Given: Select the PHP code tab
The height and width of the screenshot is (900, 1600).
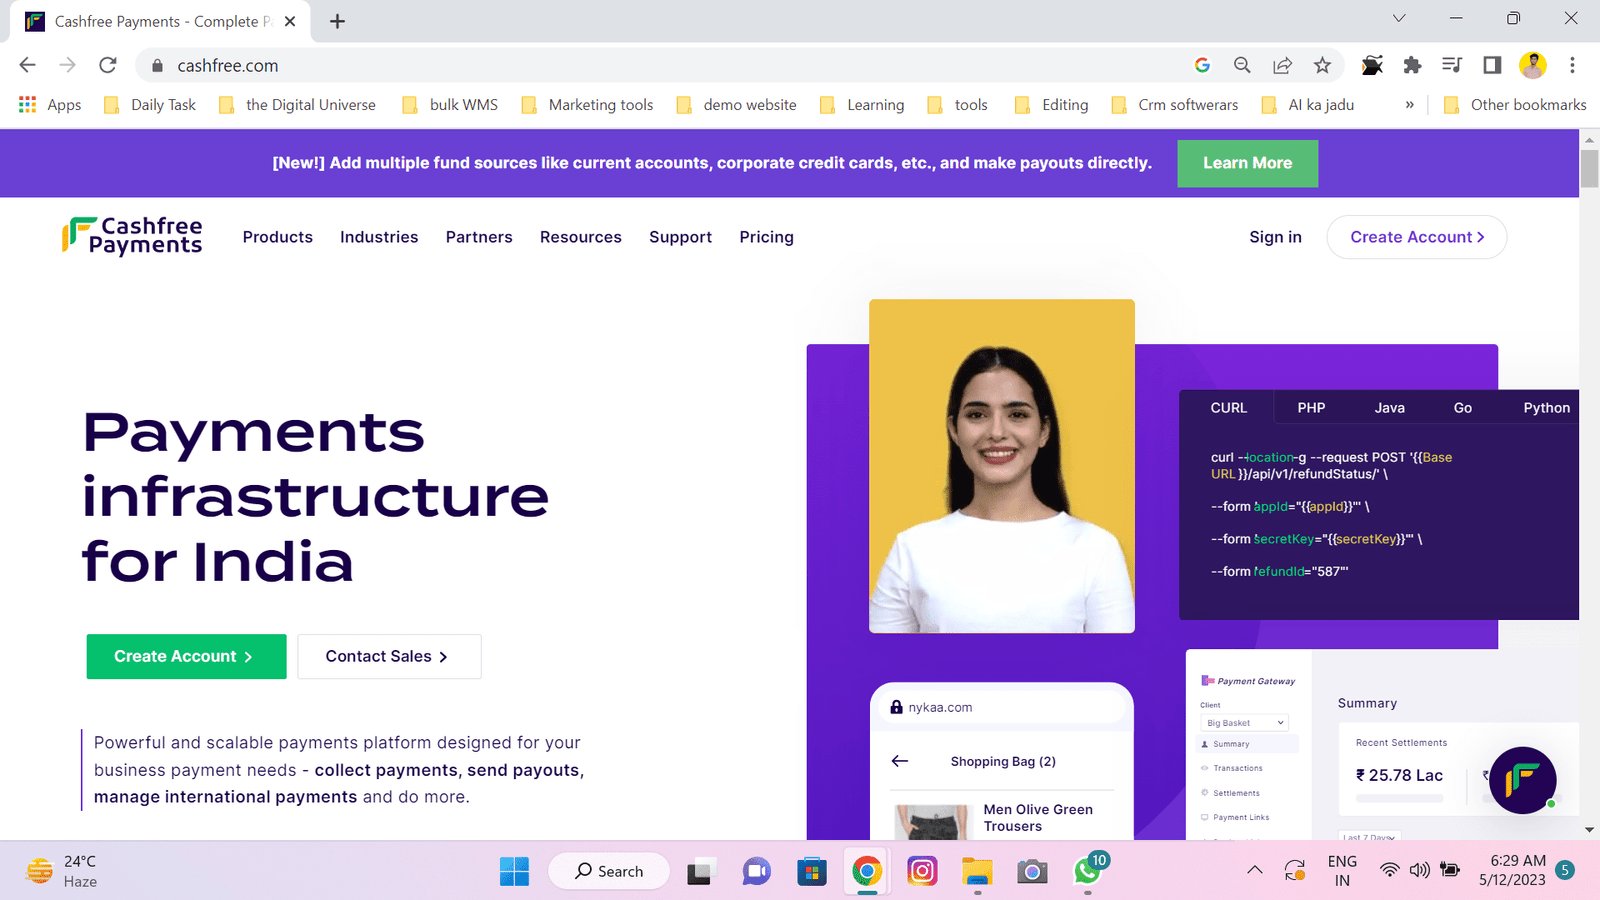Looking at the screenshot, I should click(1311, 408).
